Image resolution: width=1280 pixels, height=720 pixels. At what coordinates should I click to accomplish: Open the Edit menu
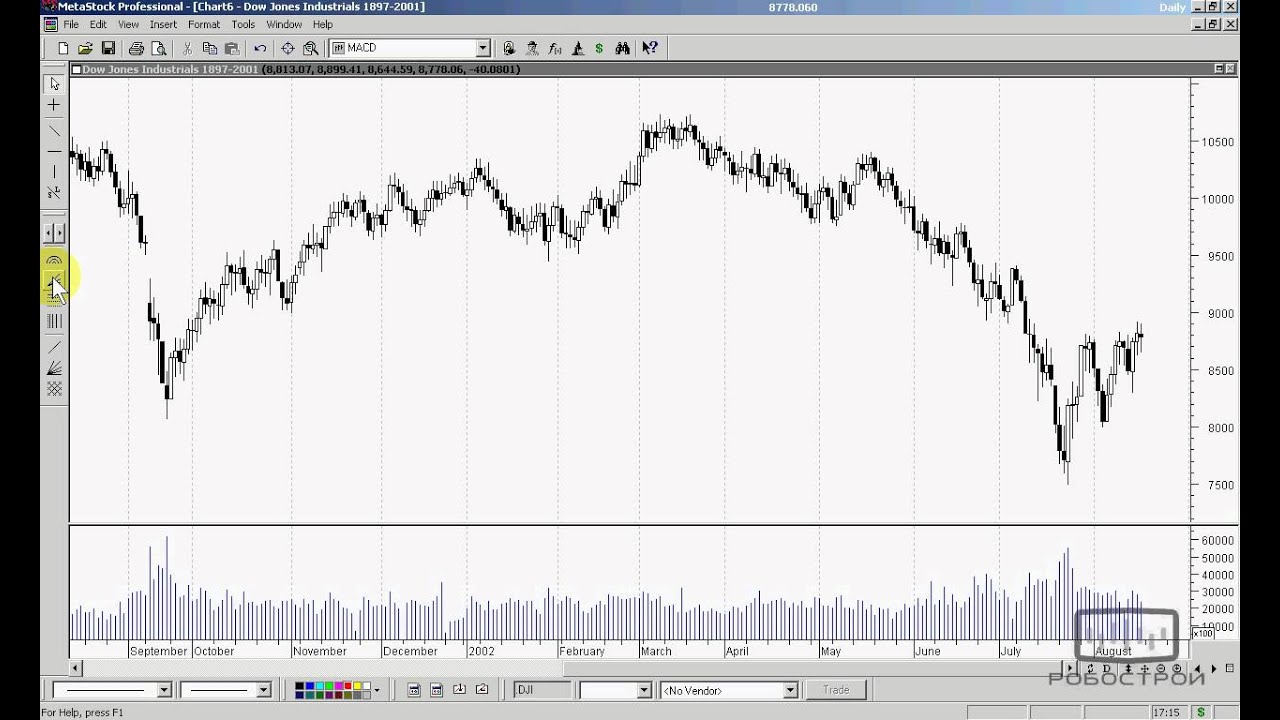coord(98,24)
